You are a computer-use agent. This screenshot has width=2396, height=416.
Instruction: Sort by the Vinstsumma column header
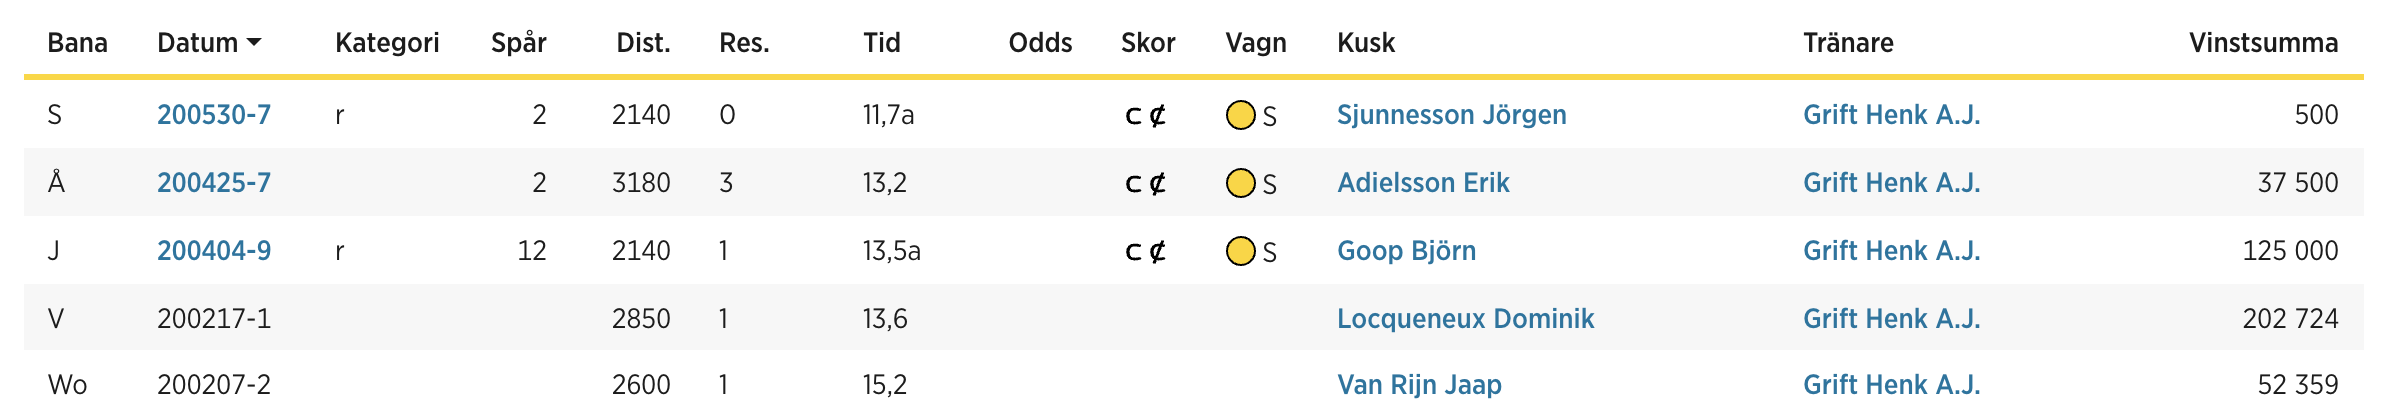[2263, 43]
